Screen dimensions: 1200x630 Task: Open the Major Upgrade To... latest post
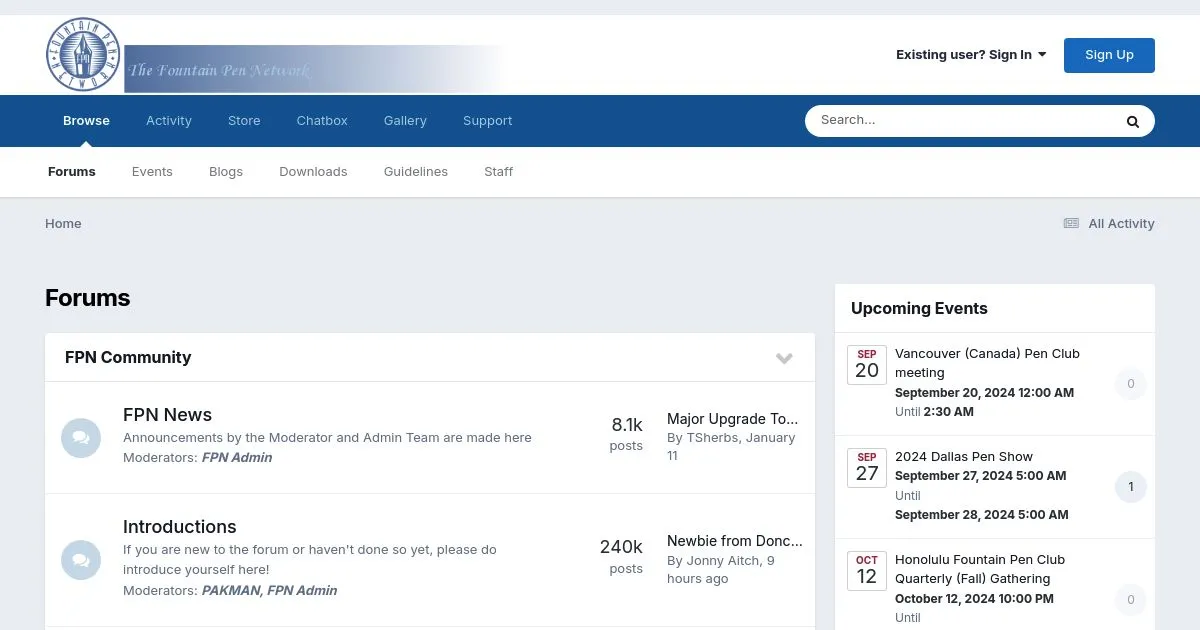(733, 419)
